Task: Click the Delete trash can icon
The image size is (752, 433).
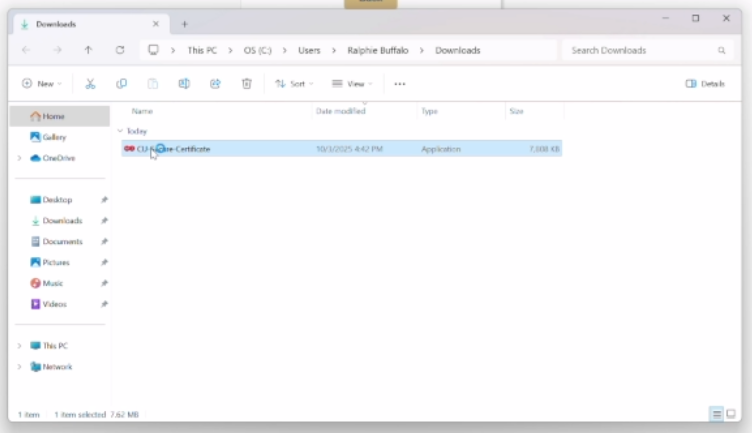Action: coord(246,84)
